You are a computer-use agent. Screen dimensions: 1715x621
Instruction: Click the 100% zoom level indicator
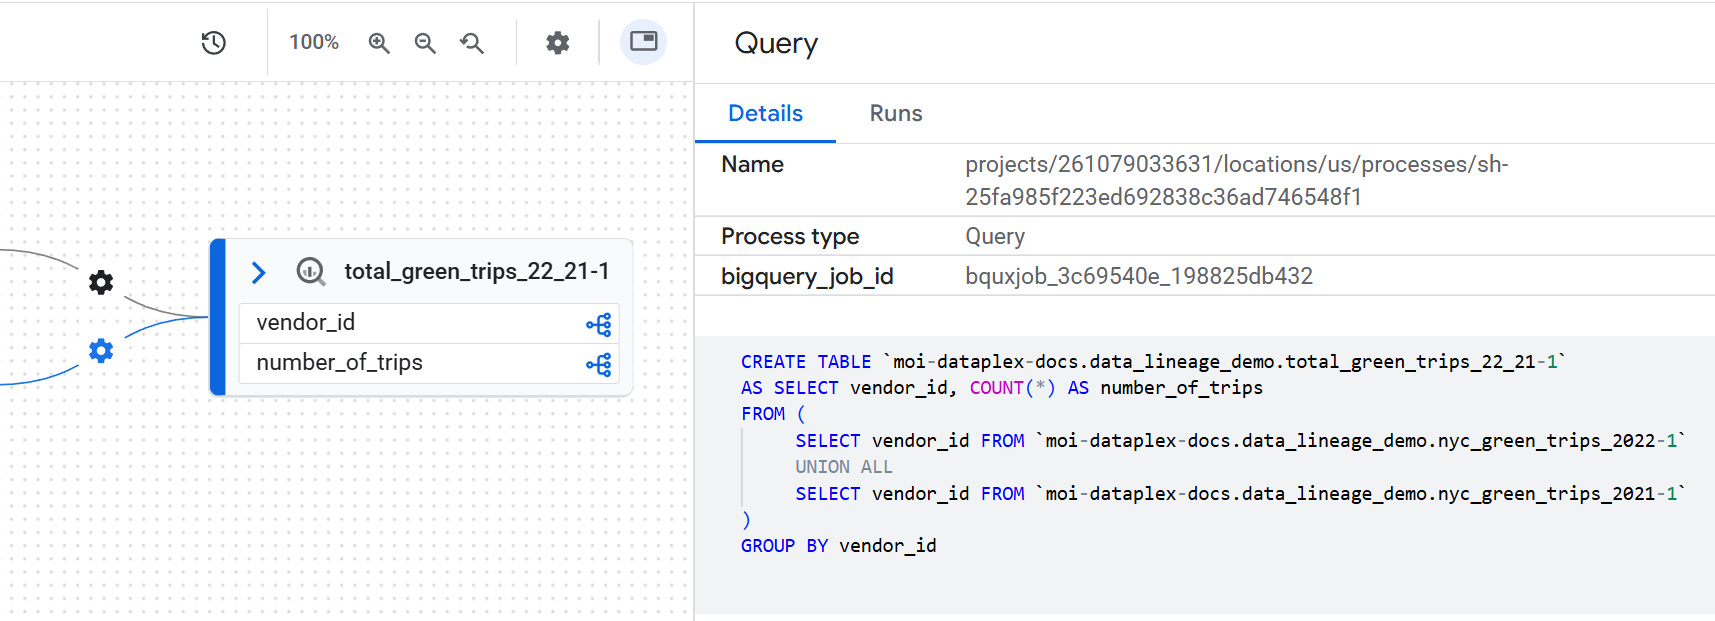coord(314,42)
